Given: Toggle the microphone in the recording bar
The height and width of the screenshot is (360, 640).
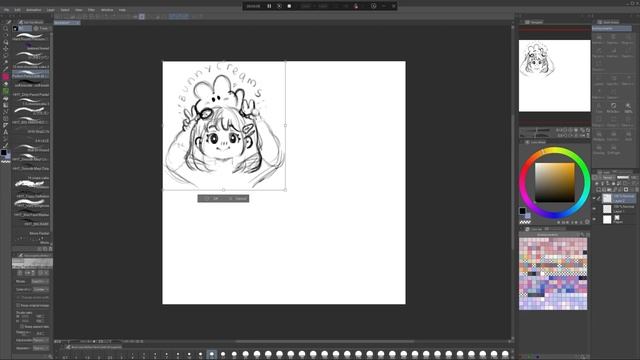Looking at the screenshot, I should (x=356, y=6).
